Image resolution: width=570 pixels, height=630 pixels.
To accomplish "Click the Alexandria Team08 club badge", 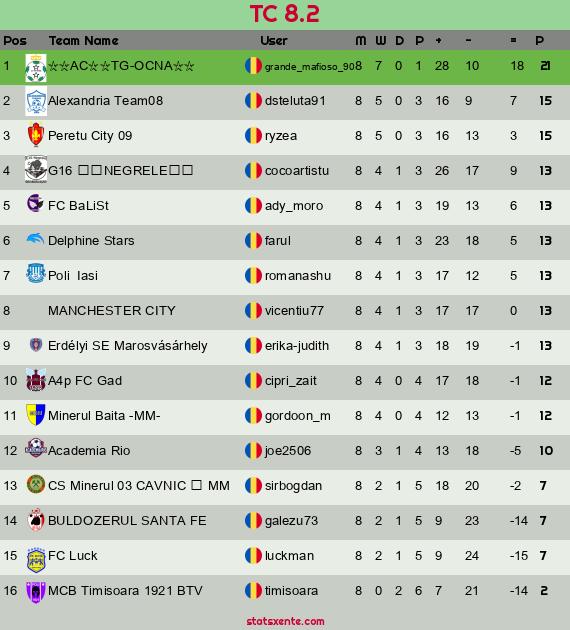I will [x=36, y=102].
